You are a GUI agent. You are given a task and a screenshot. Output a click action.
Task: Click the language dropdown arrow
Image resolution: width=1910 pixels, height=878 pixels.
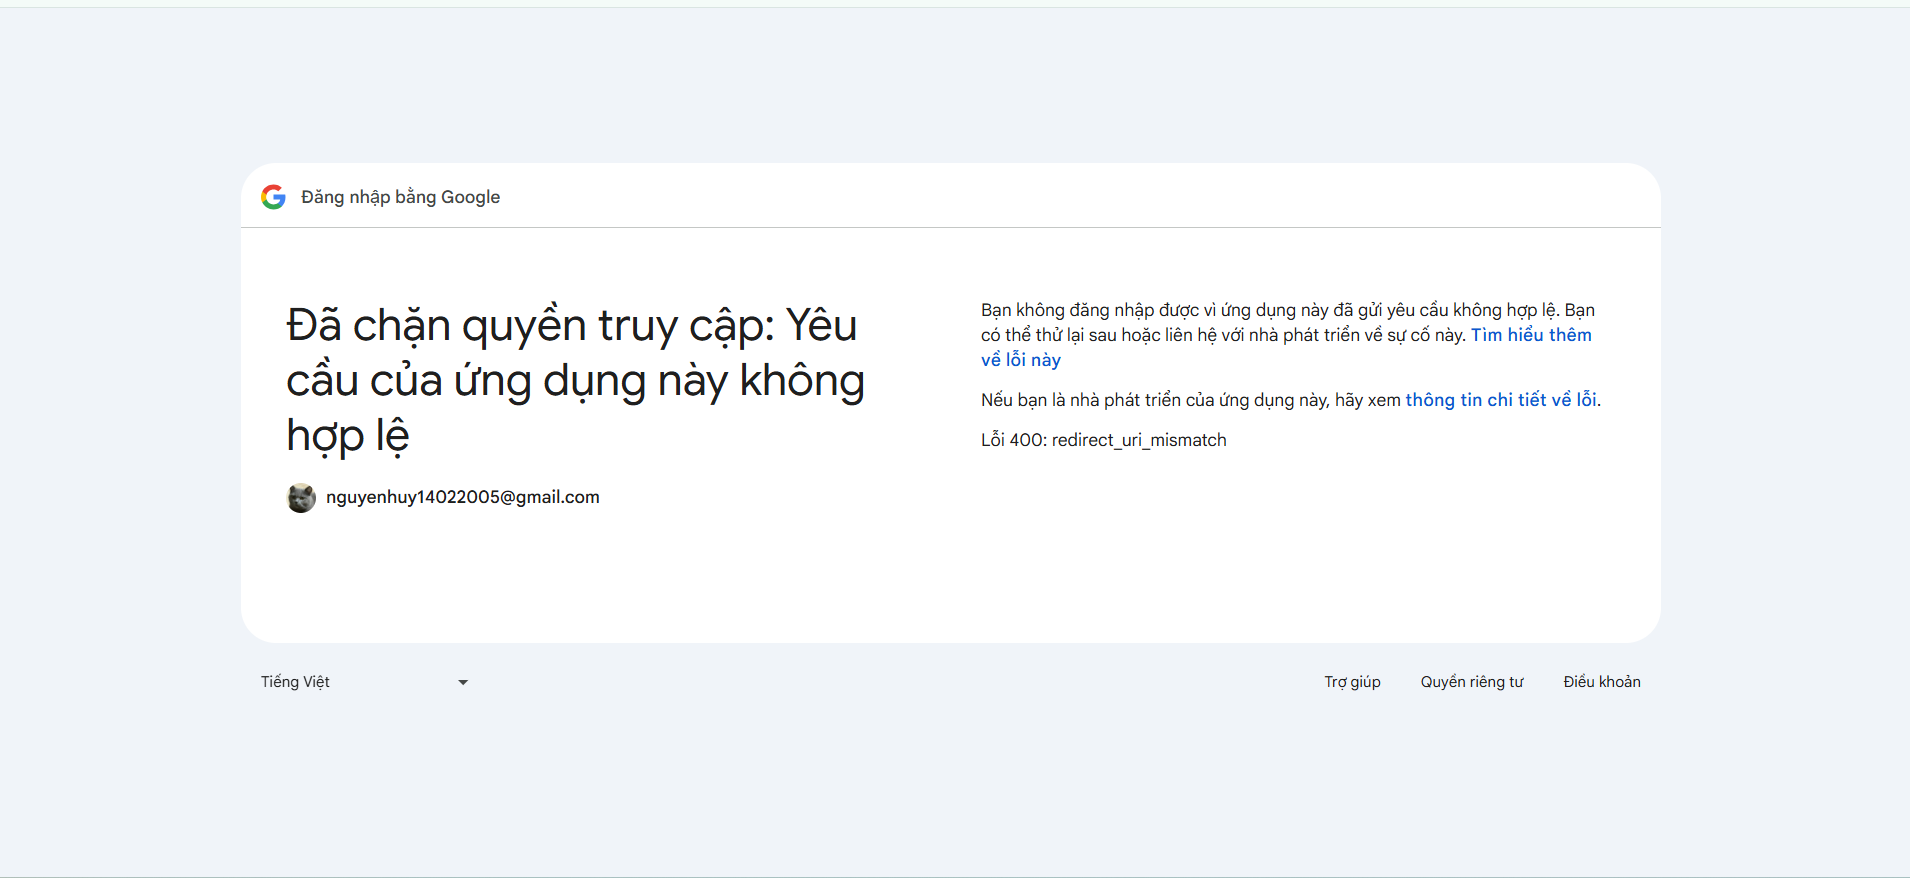click(463, 682)
